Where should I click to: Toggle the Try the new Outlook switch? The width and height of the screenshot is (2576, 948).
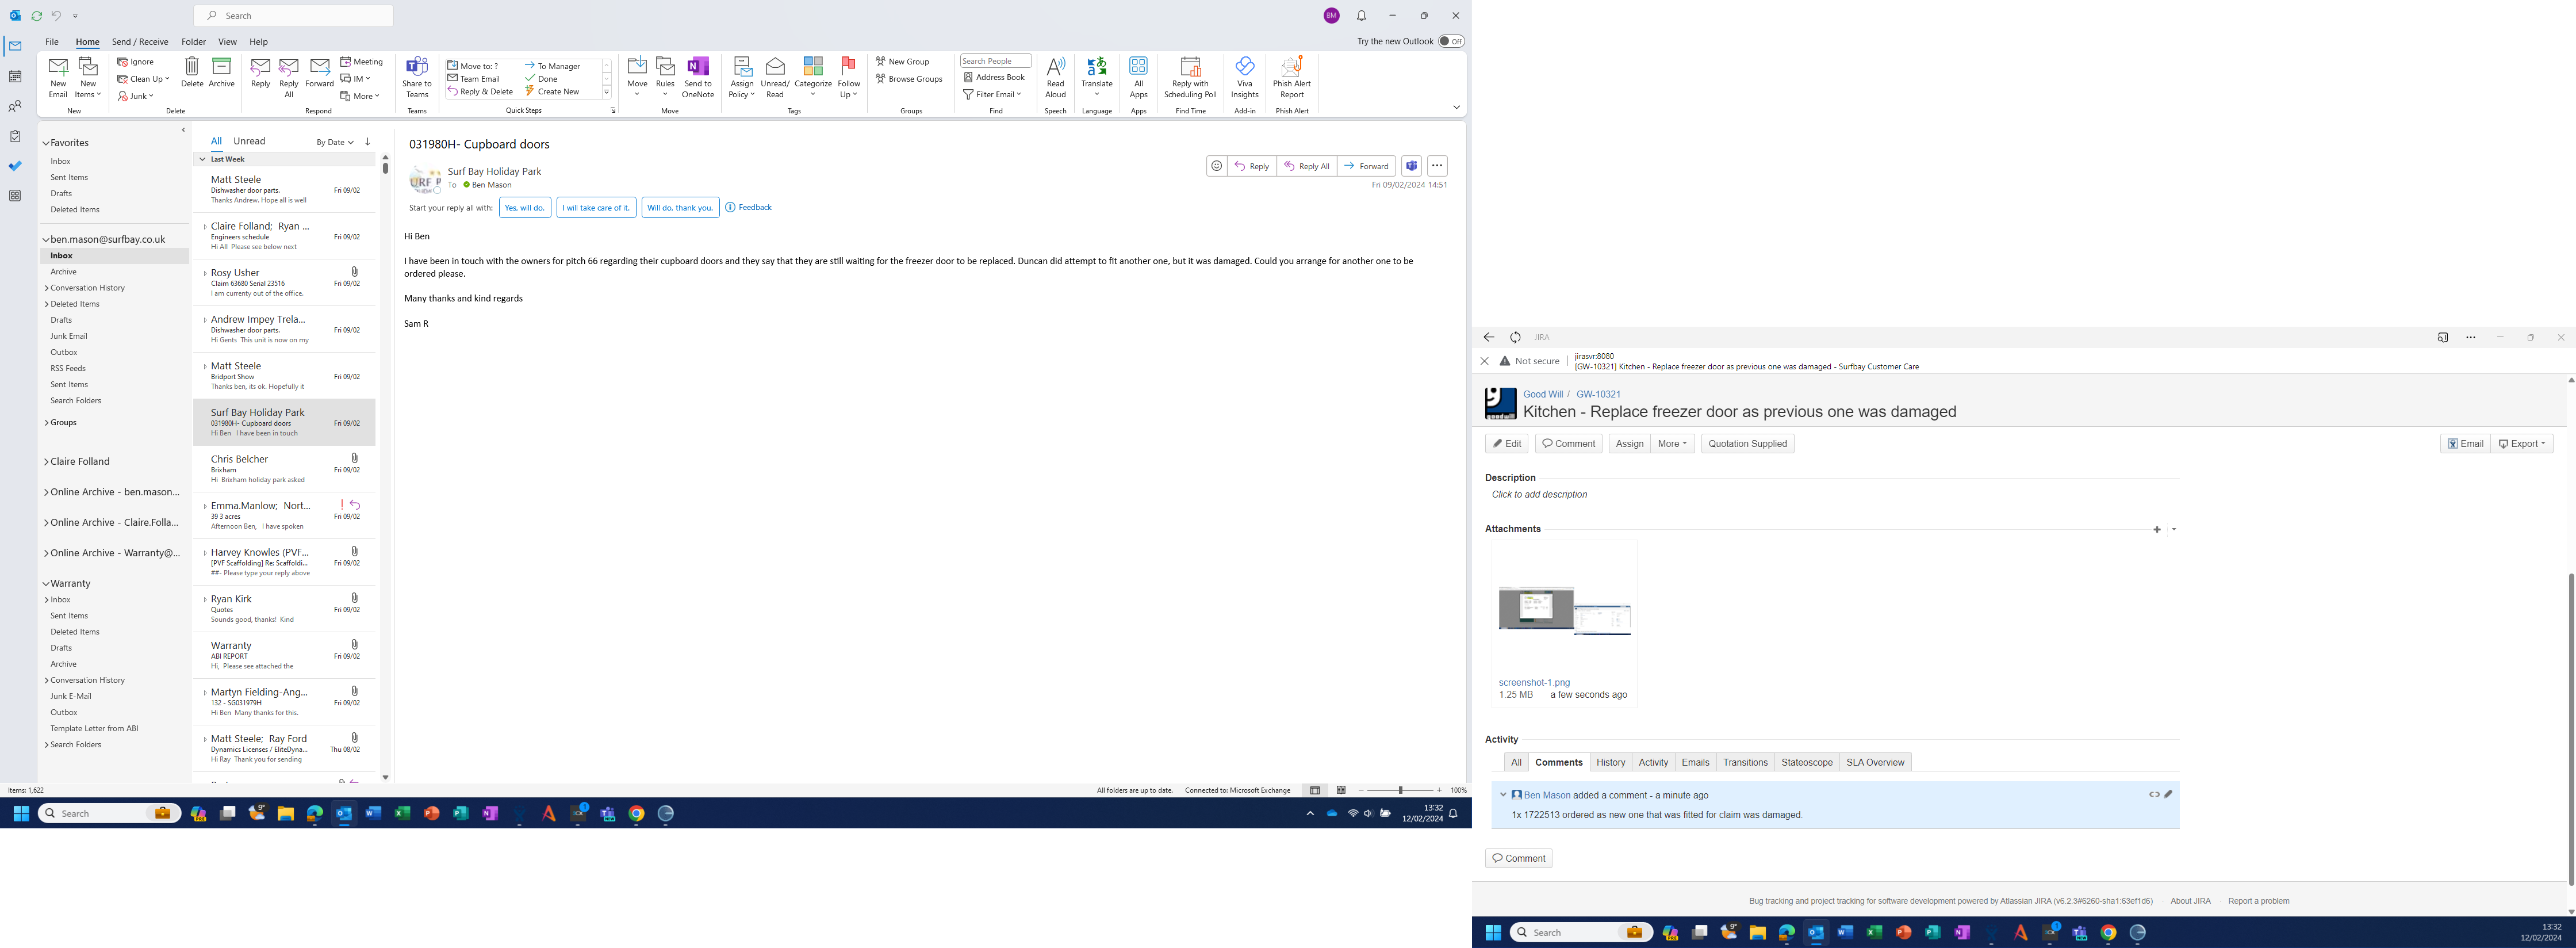(1451, 41)
